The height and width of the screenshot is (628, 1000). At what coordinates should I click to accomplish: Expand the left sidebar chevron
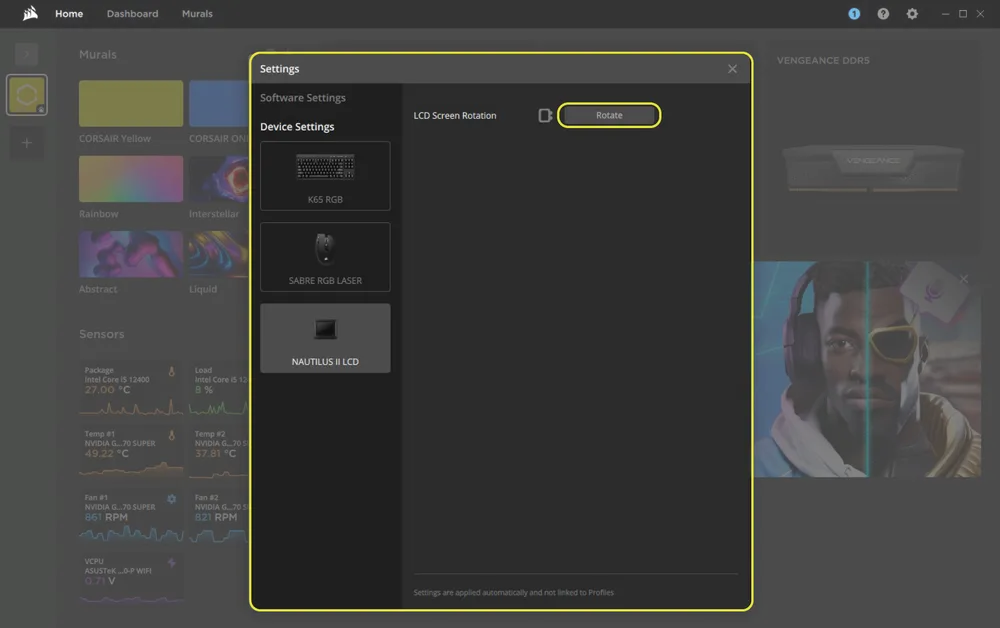tap(26, 54)
